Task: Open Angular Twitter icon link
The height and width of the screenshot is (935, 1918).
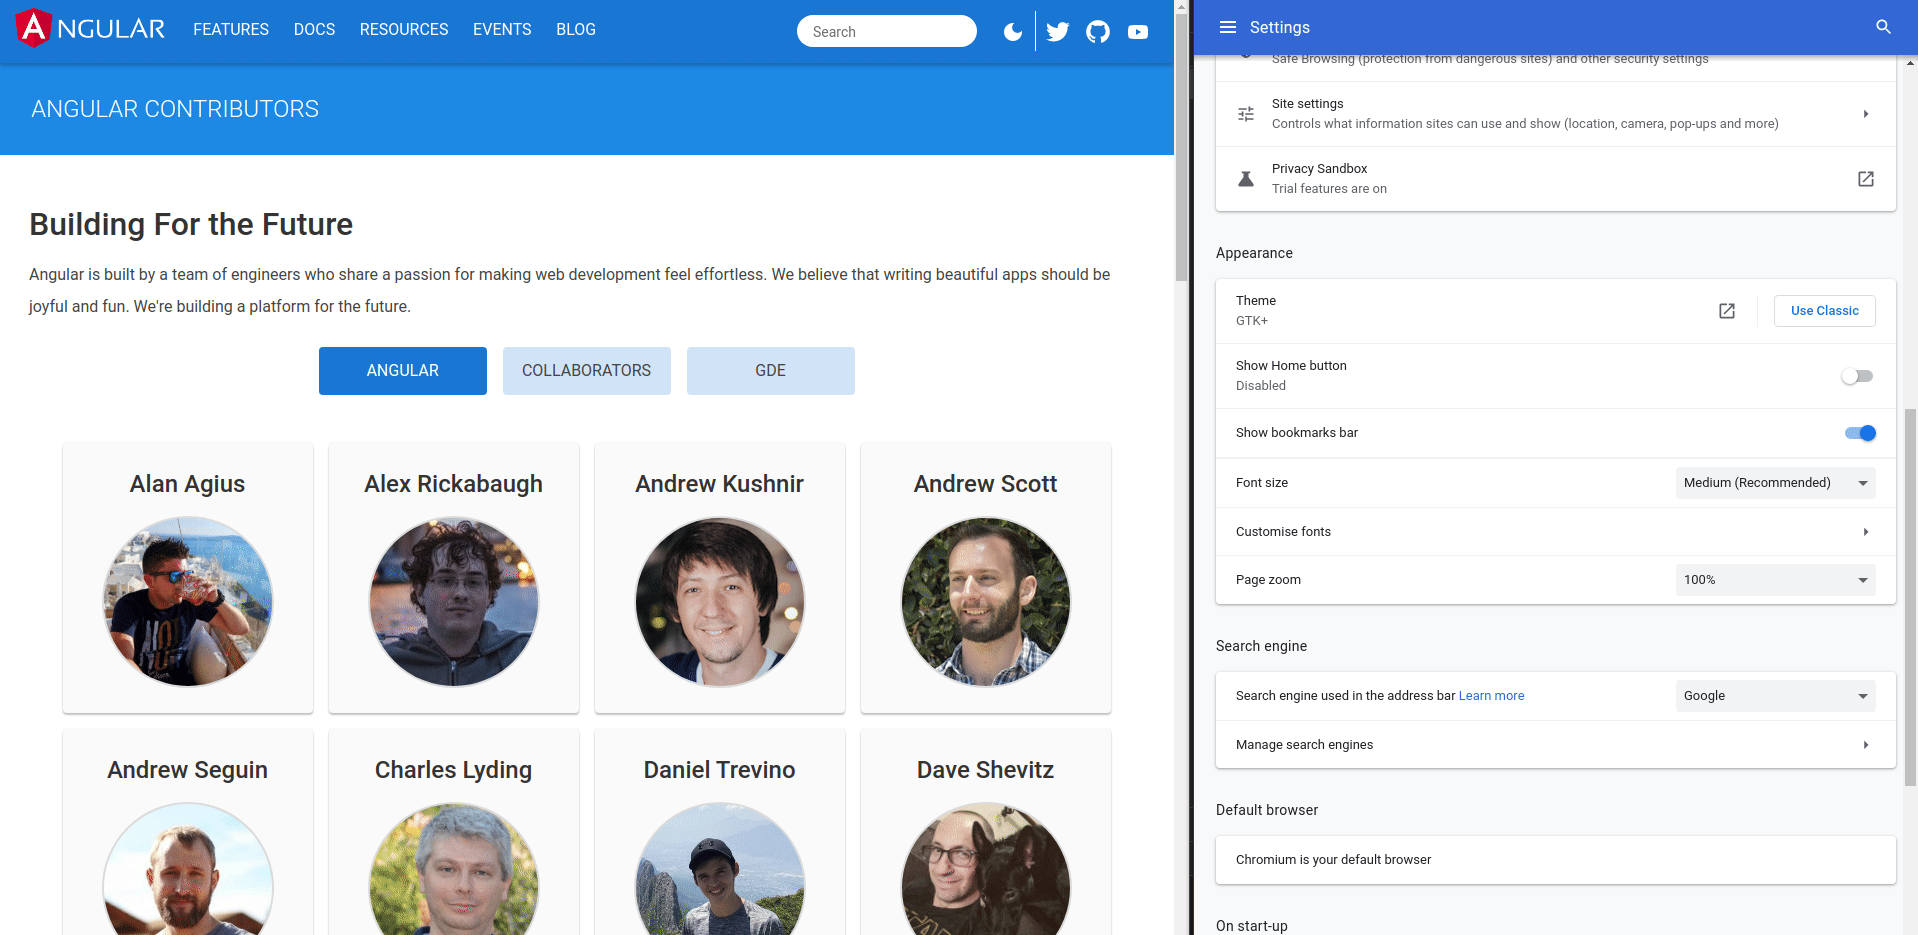Action: pos(1058,32)
